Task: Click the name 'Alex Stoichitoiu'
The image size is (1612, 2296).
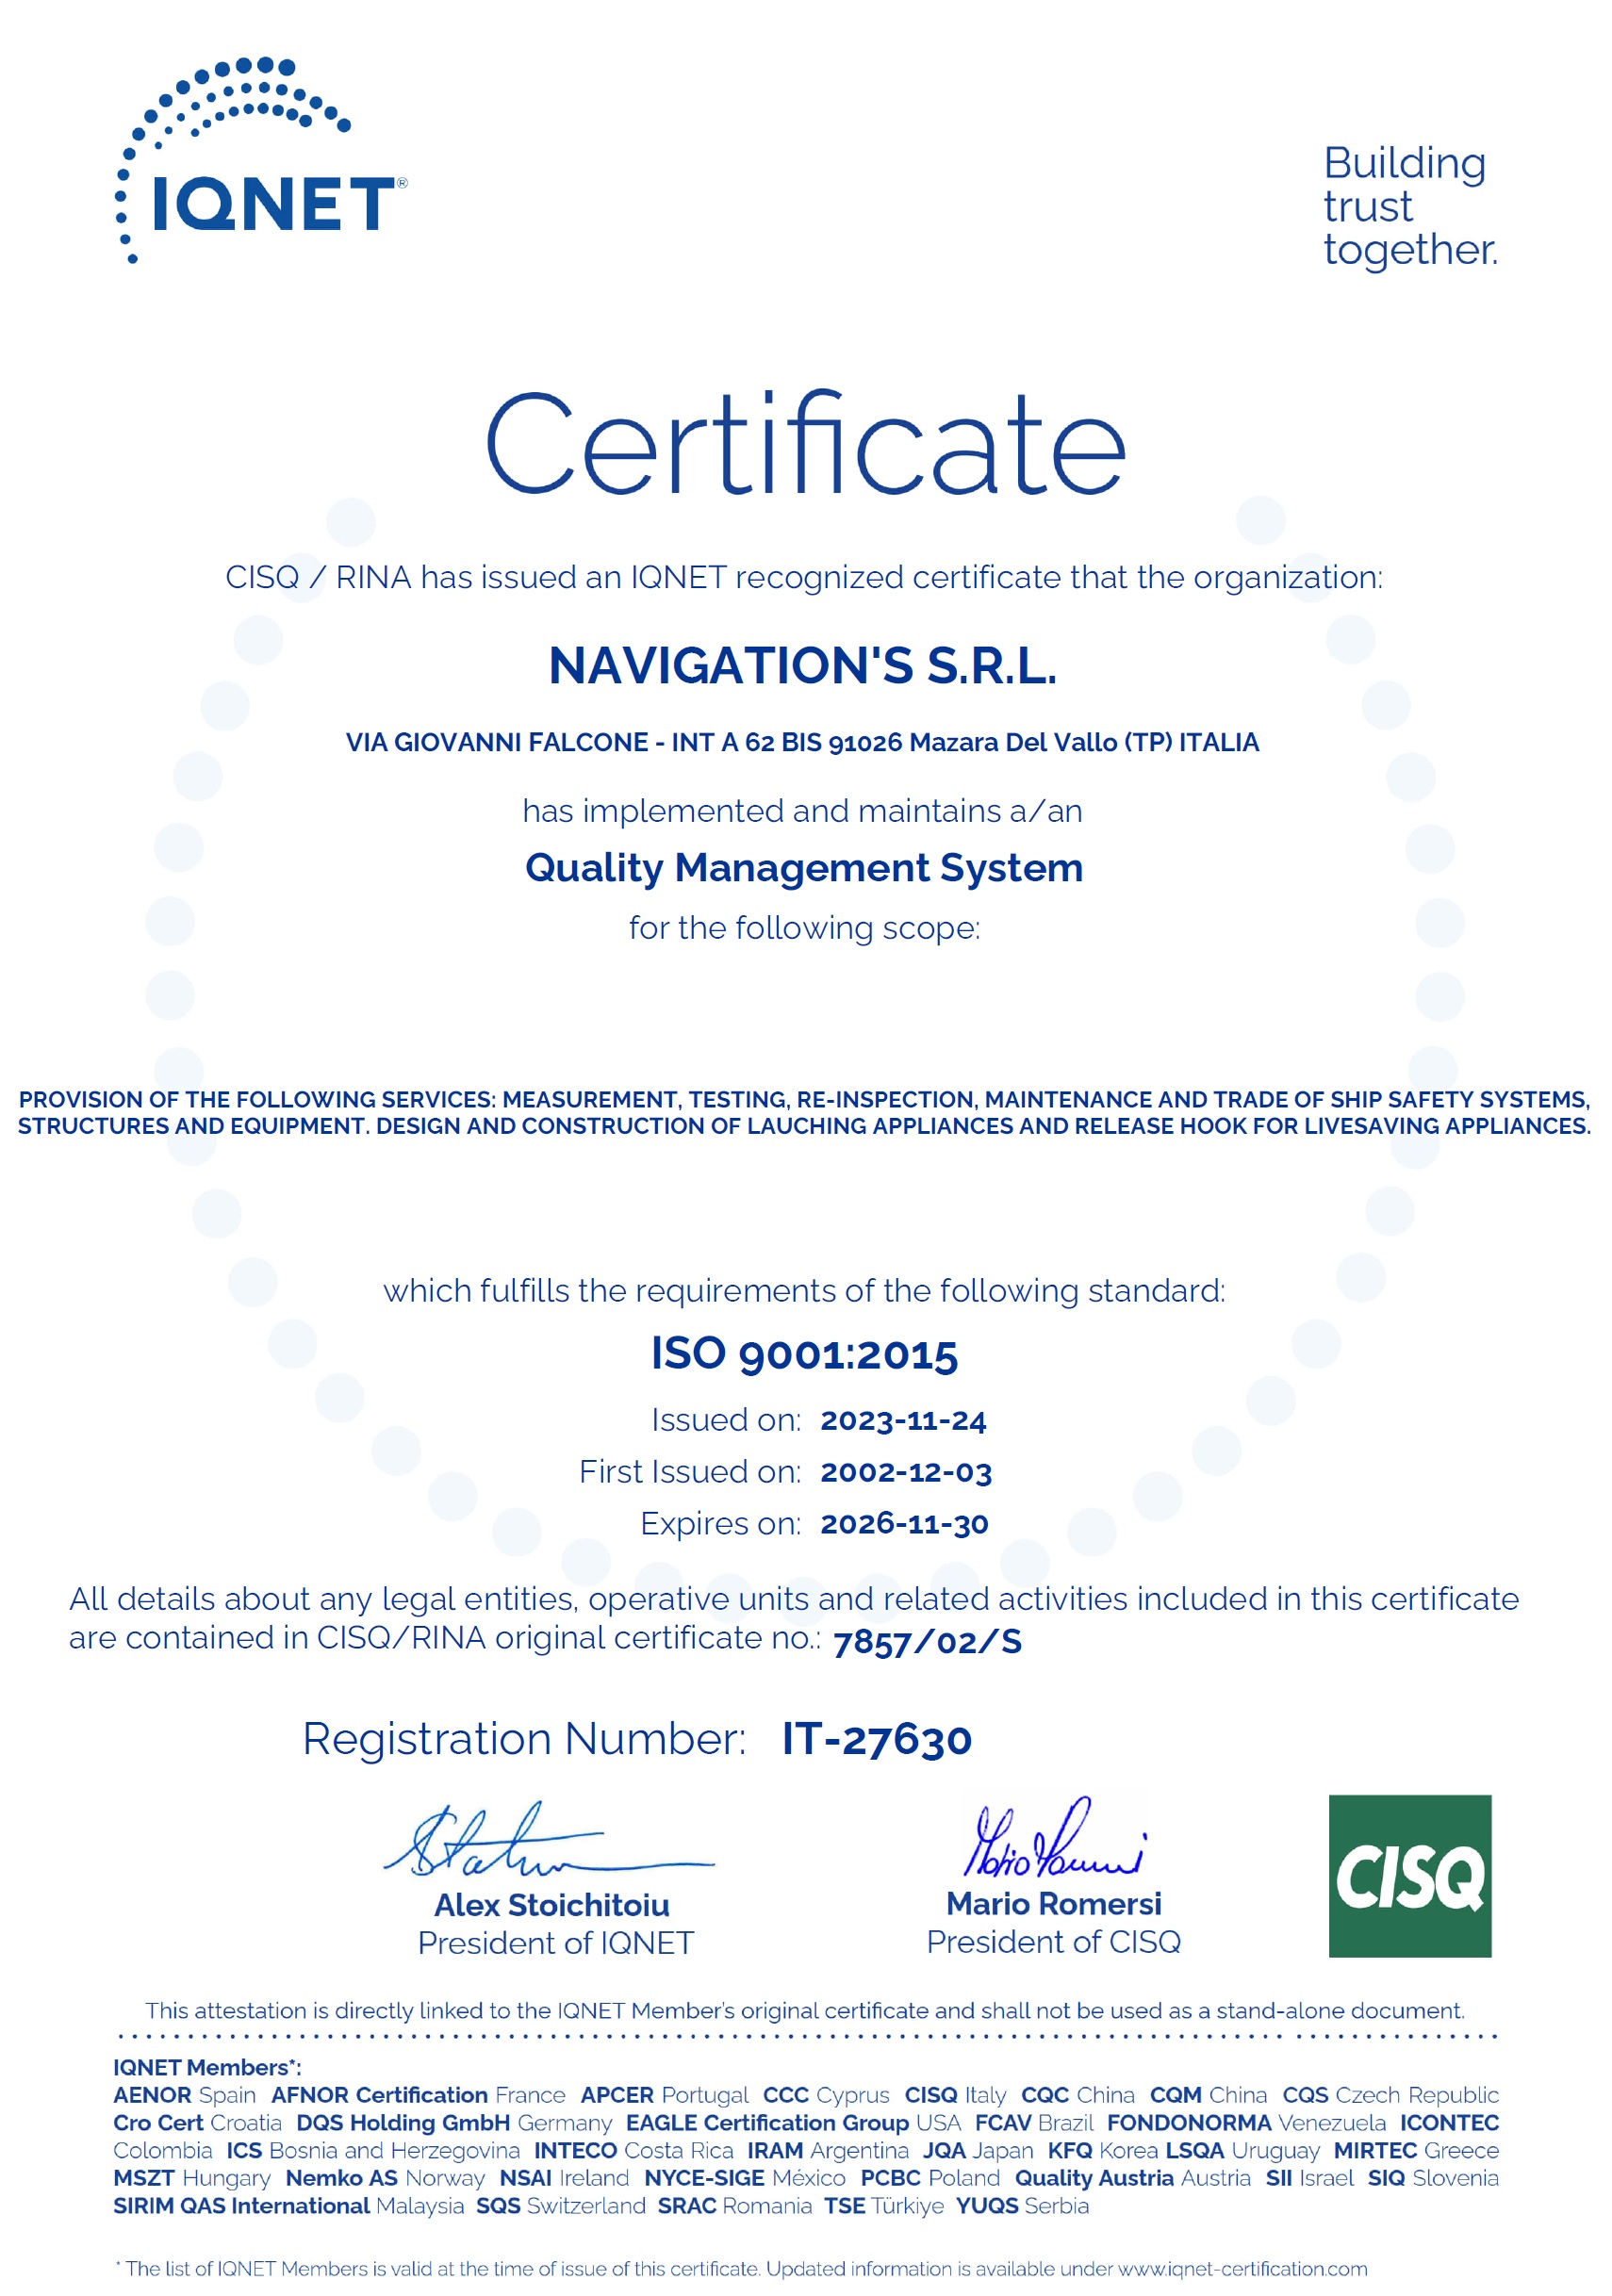Action: (552, 1905)
